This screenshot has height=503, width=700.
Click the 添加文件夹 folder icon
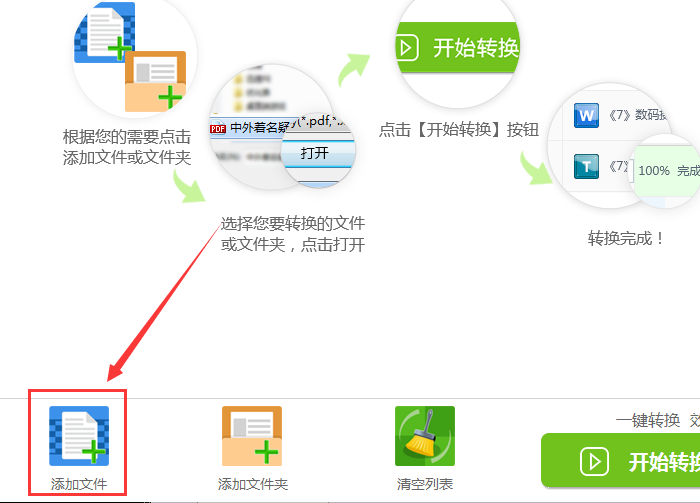[252, 436]
